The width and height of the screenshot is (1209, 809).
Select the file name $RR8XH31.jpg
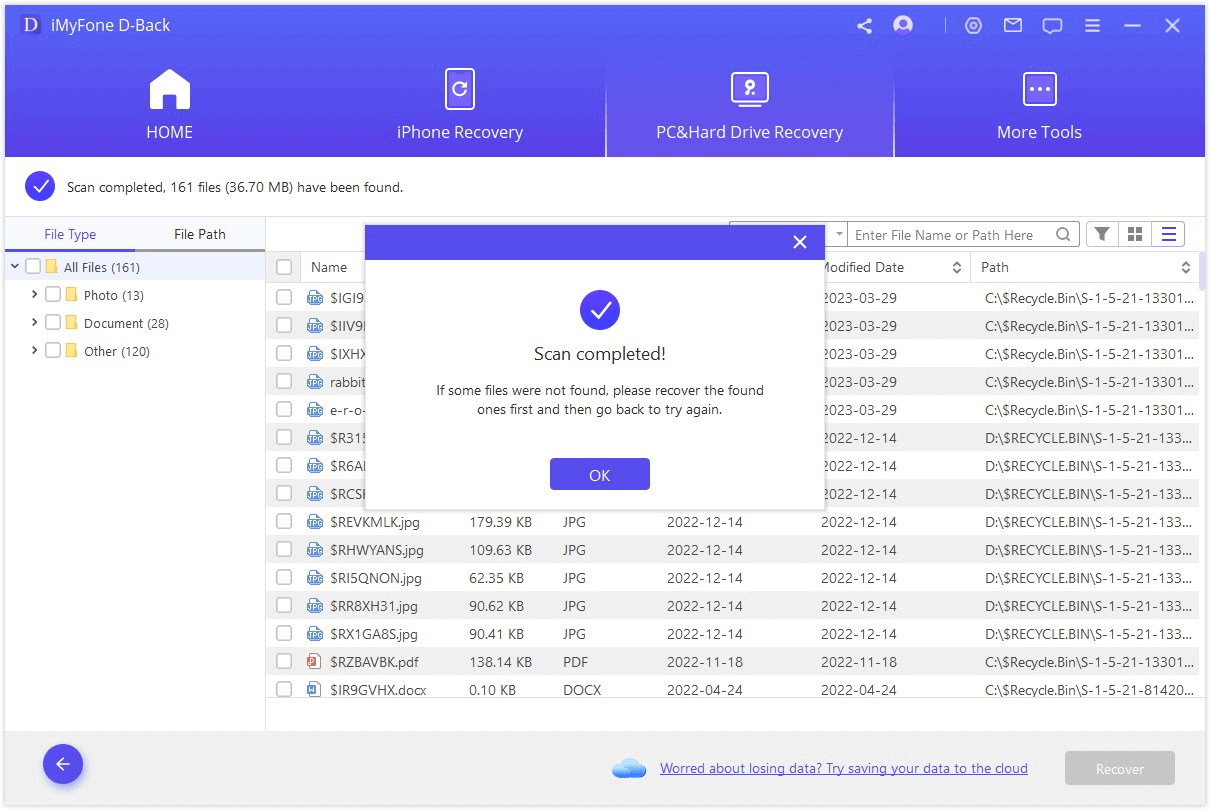pyautogui.click(x=374, y=606)
